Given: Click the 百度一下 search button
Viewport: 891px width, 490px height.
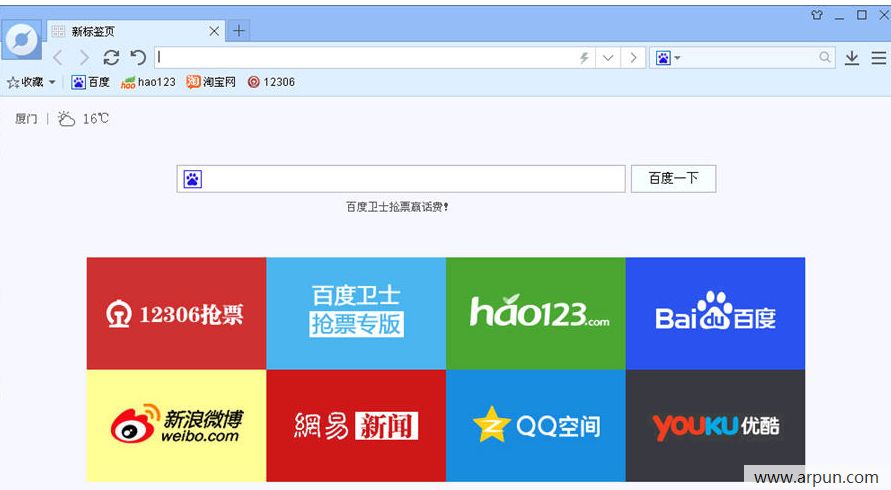Looking at the screenshot, I should click(673, 178).
